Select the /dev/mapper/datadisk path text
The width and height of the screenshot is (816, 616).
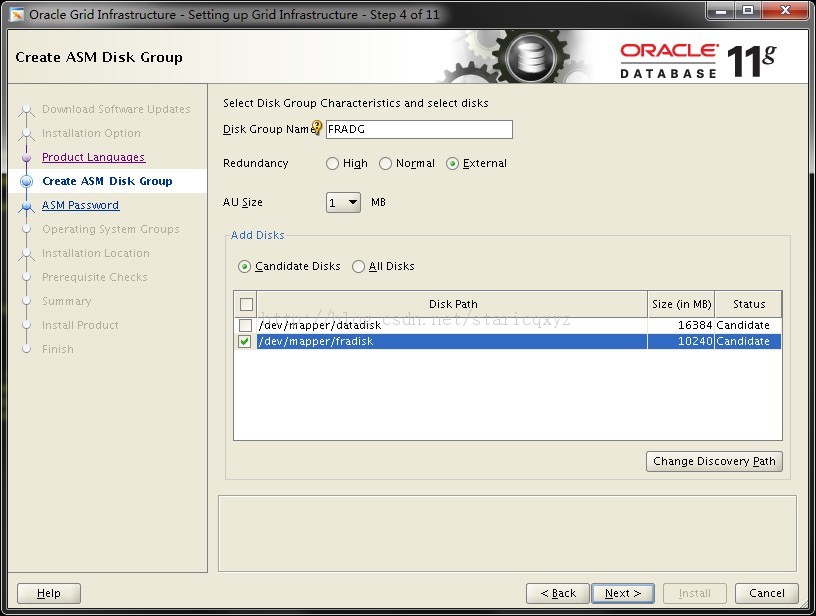coord(320,325)
